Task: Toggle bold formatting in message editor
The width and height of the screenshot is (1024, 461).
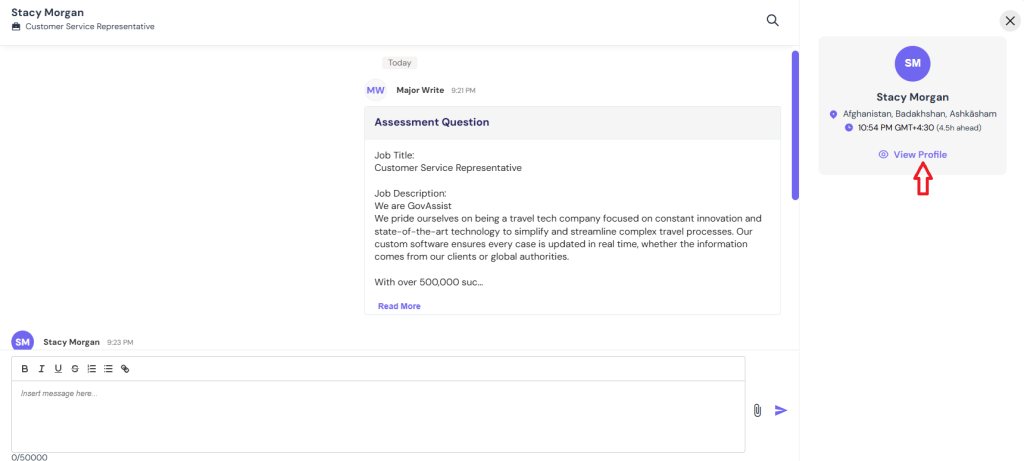Action: tap(25, 369)
